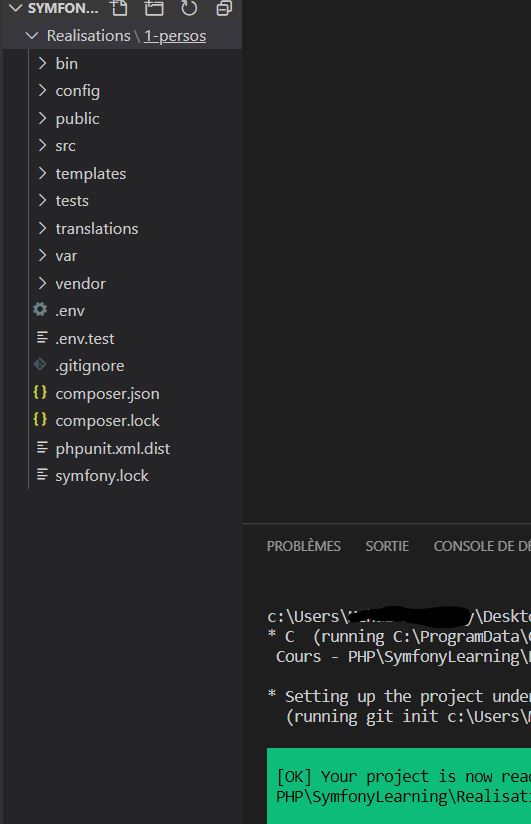Open the CONSOLE DE DÉ... panel tab
This screenshot has height=824, width=531.
[482, 546]
